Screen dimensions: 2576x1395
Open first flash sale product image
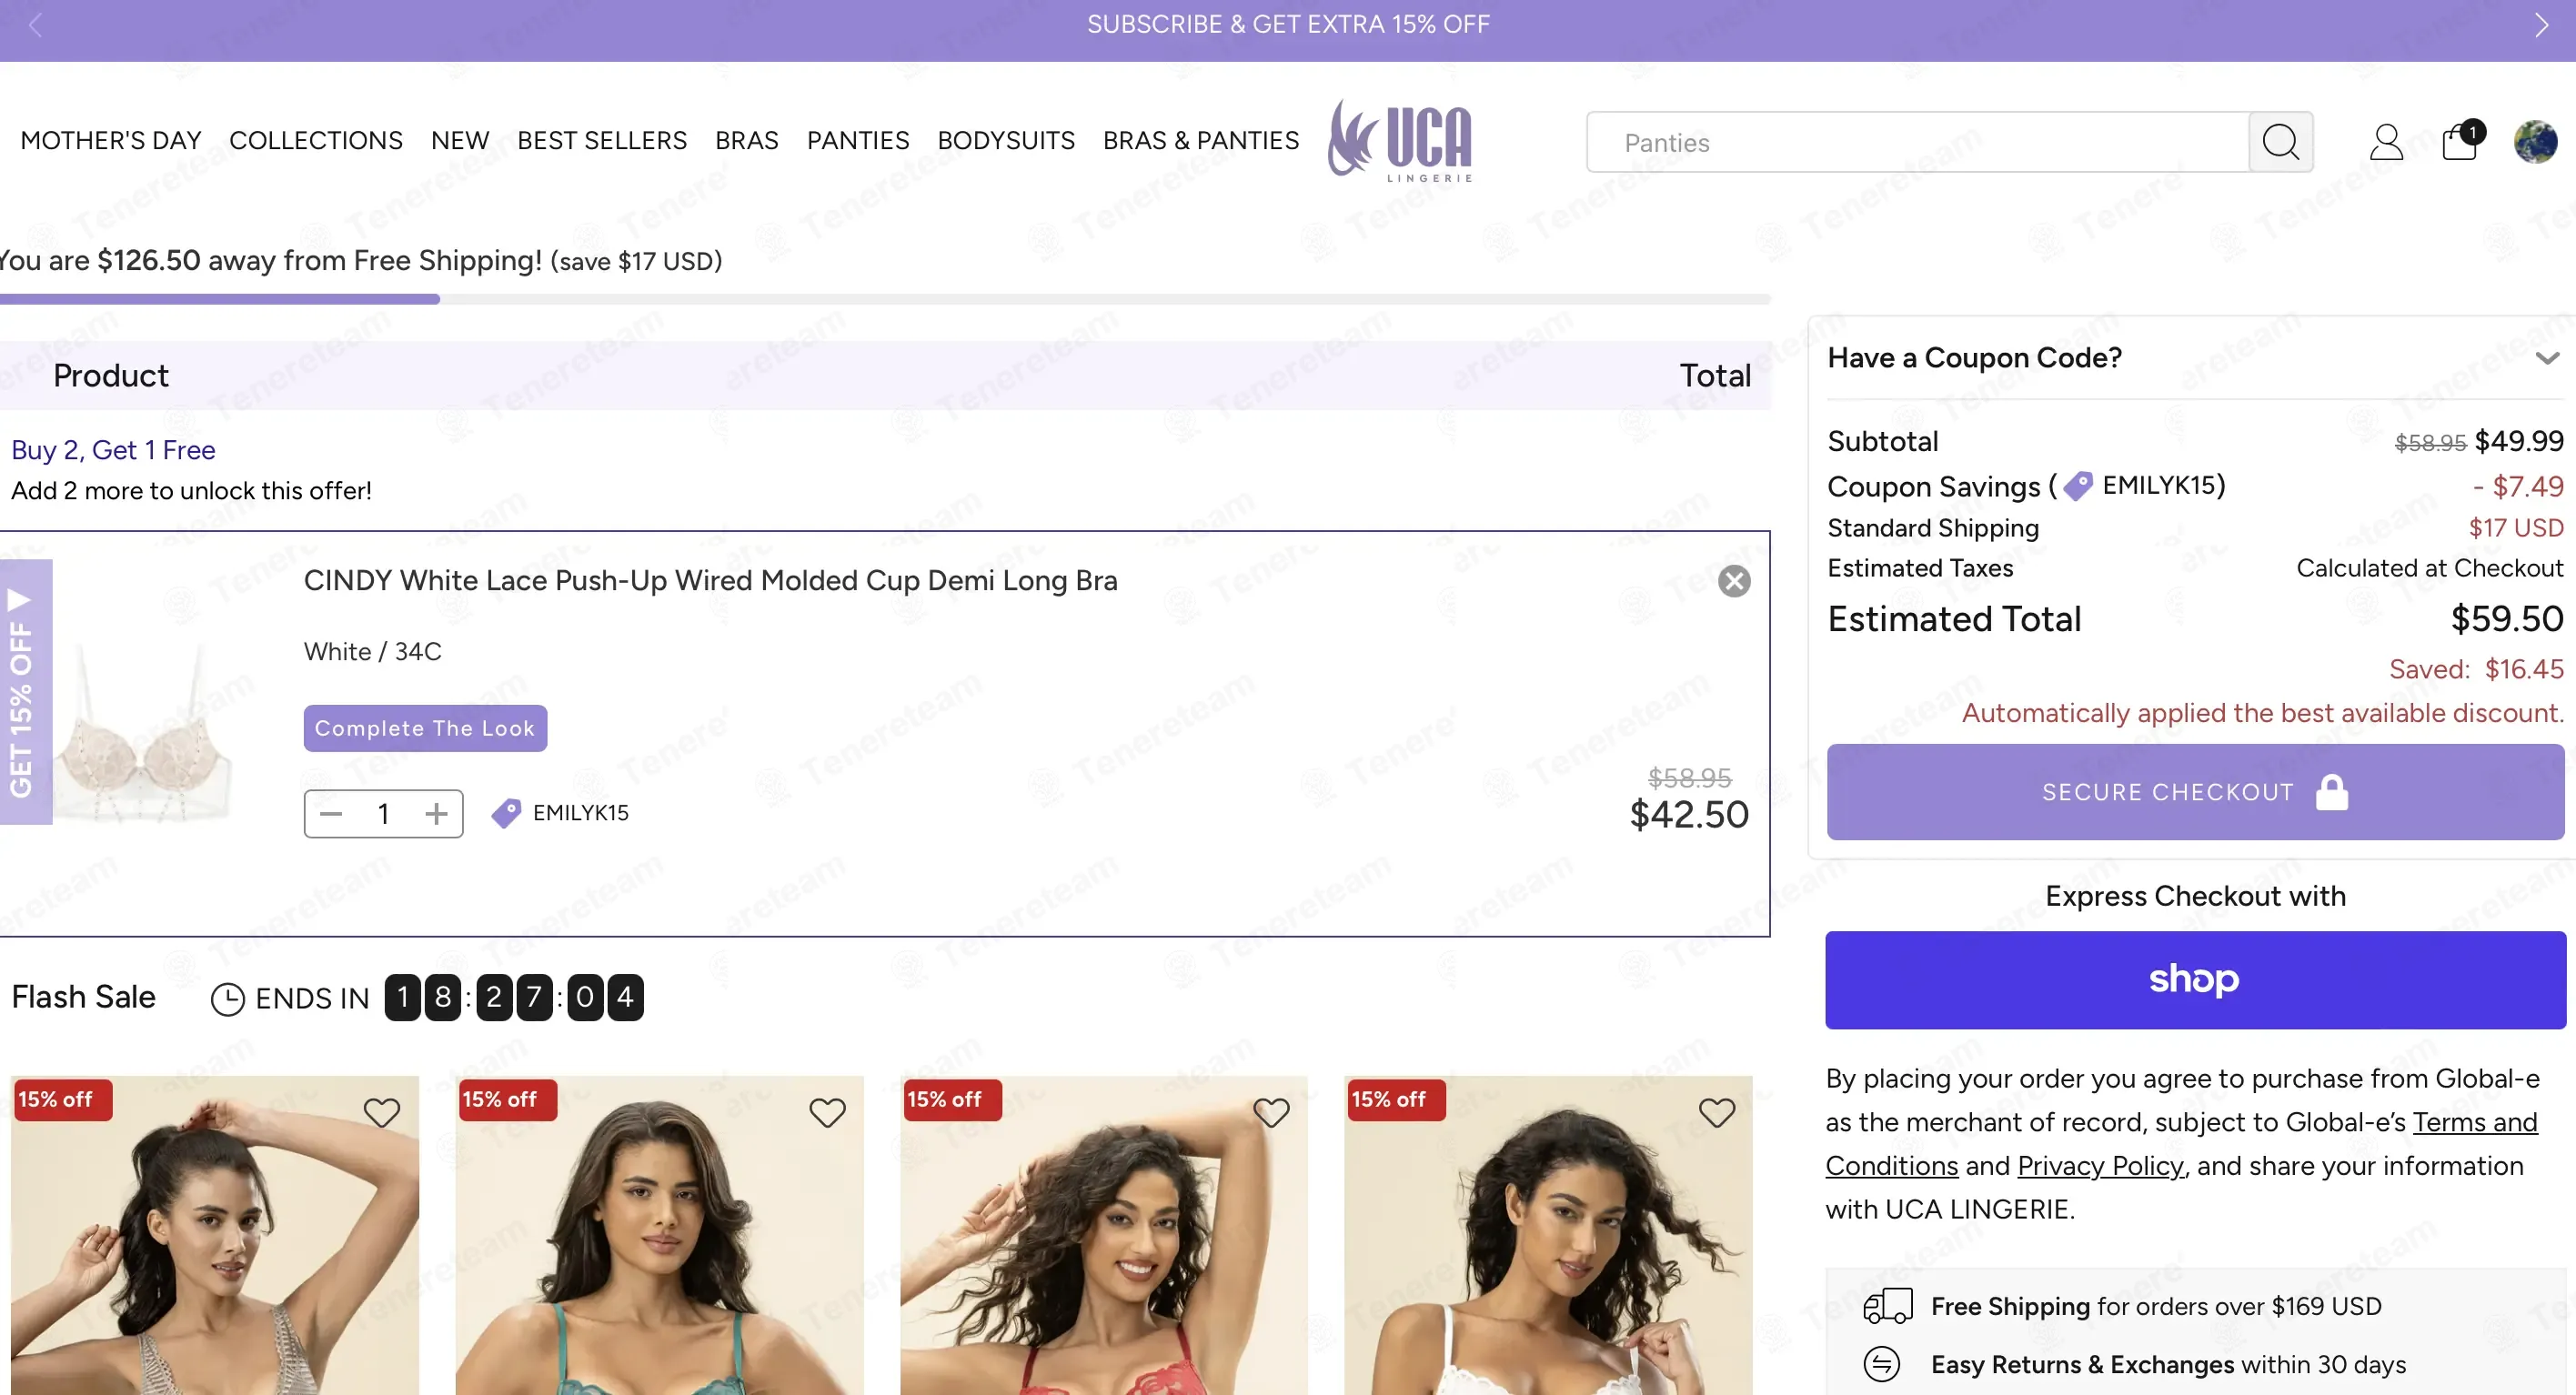215,1235
